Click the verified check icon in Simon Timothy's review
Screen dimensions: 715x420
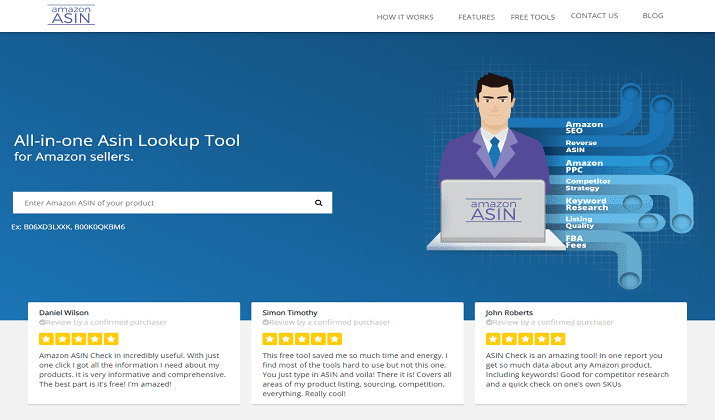(265, 322)
